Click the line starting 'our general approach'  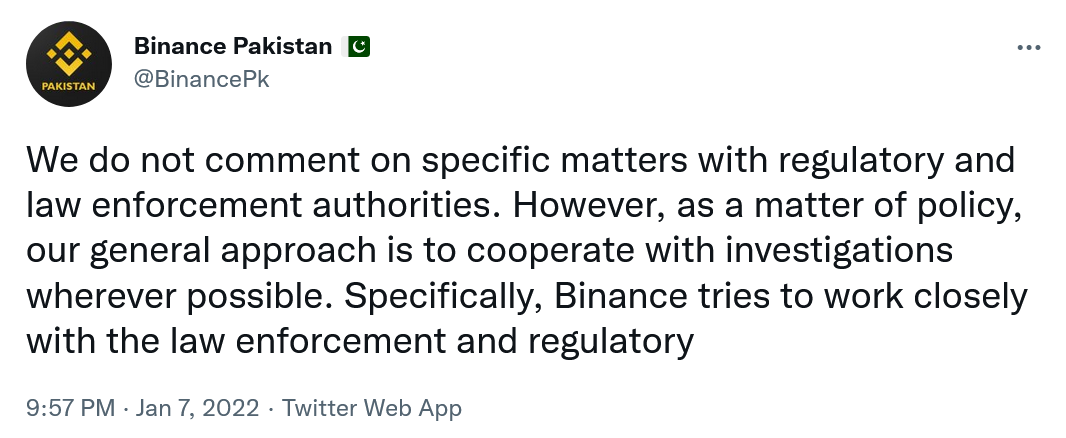point(488,250)
